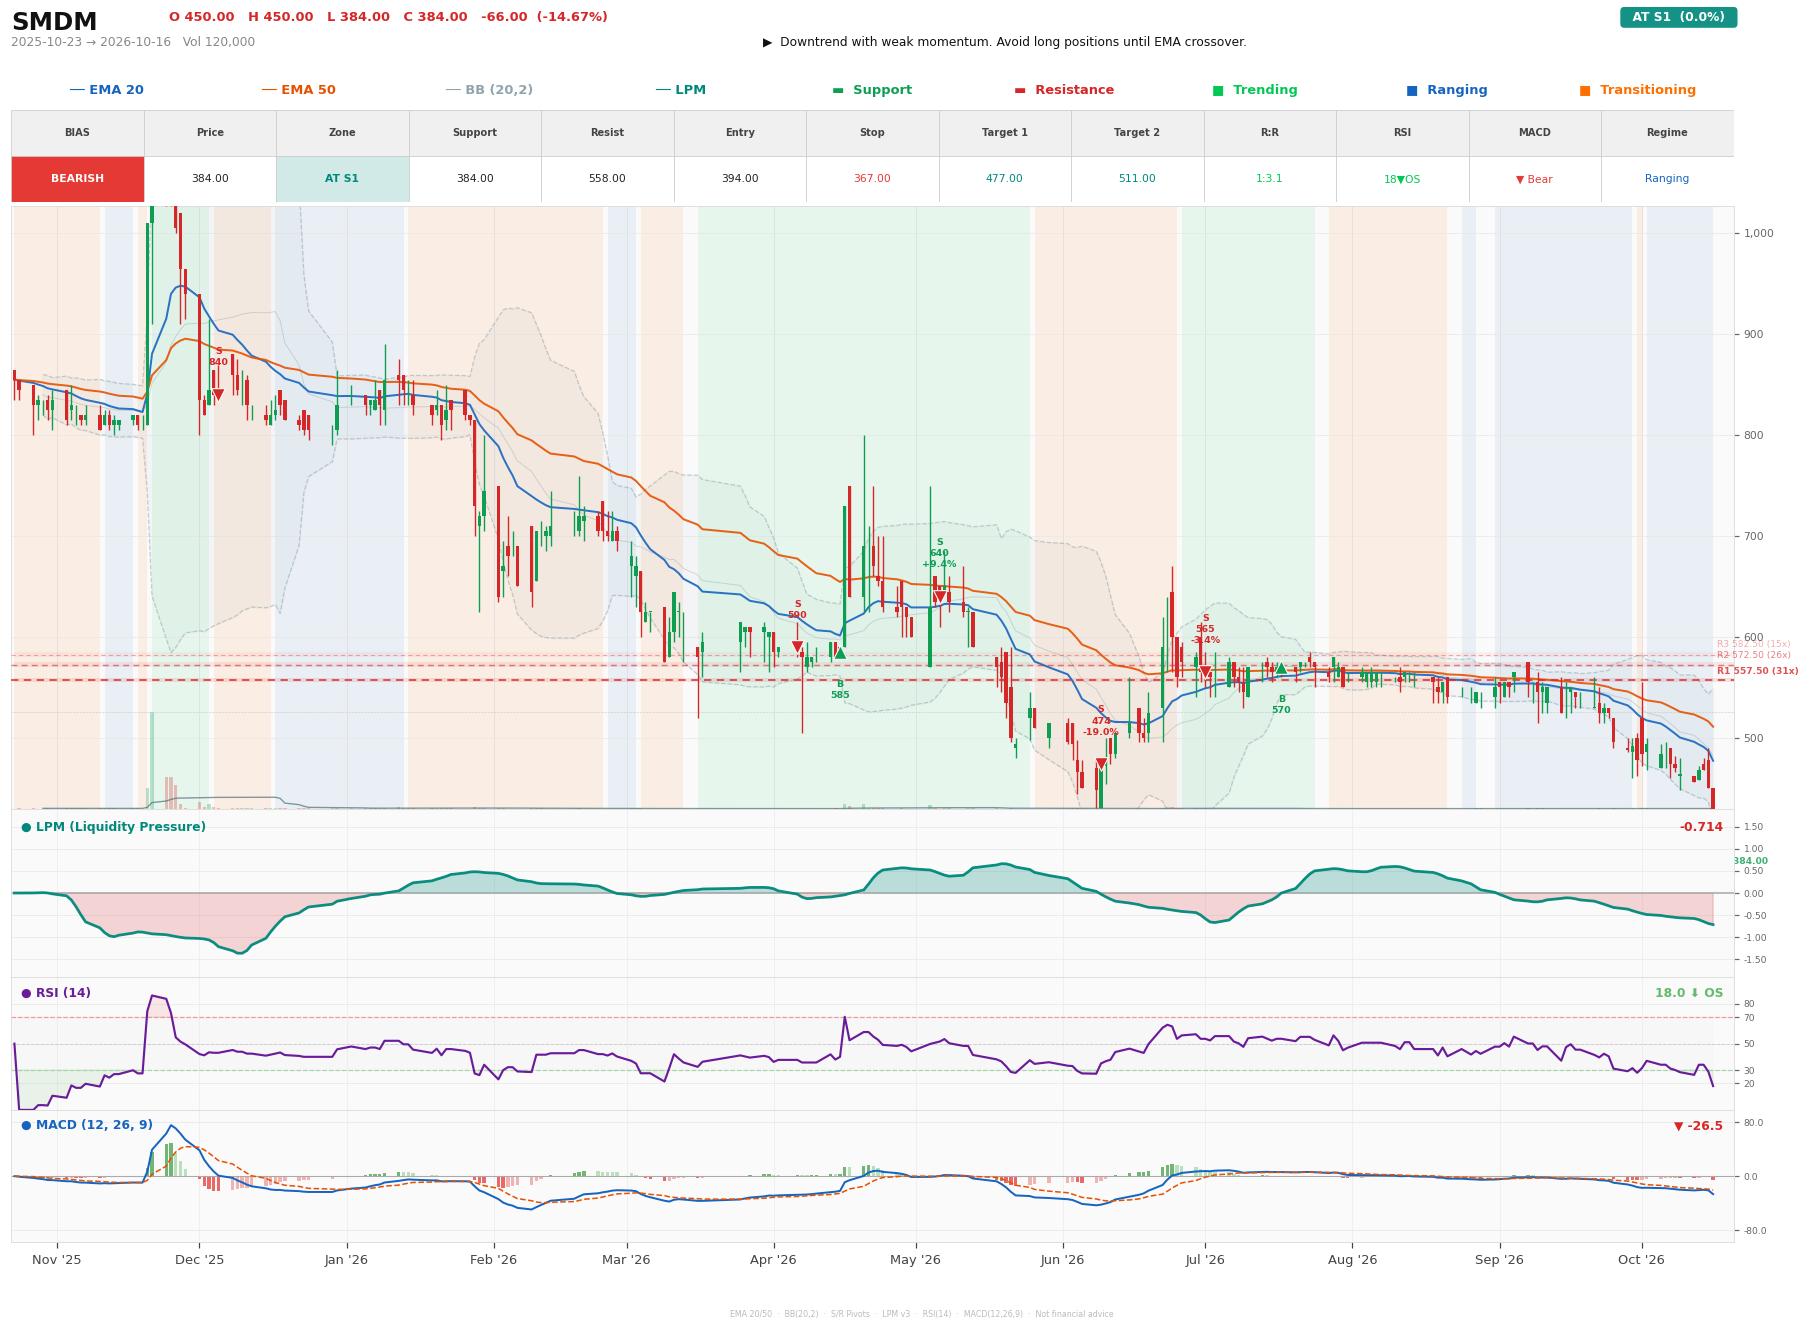Click the blue Ranging regime swatch
Viewport: 1809px width, 1330px height.
pyautogui.click(x=1412, y=90)
